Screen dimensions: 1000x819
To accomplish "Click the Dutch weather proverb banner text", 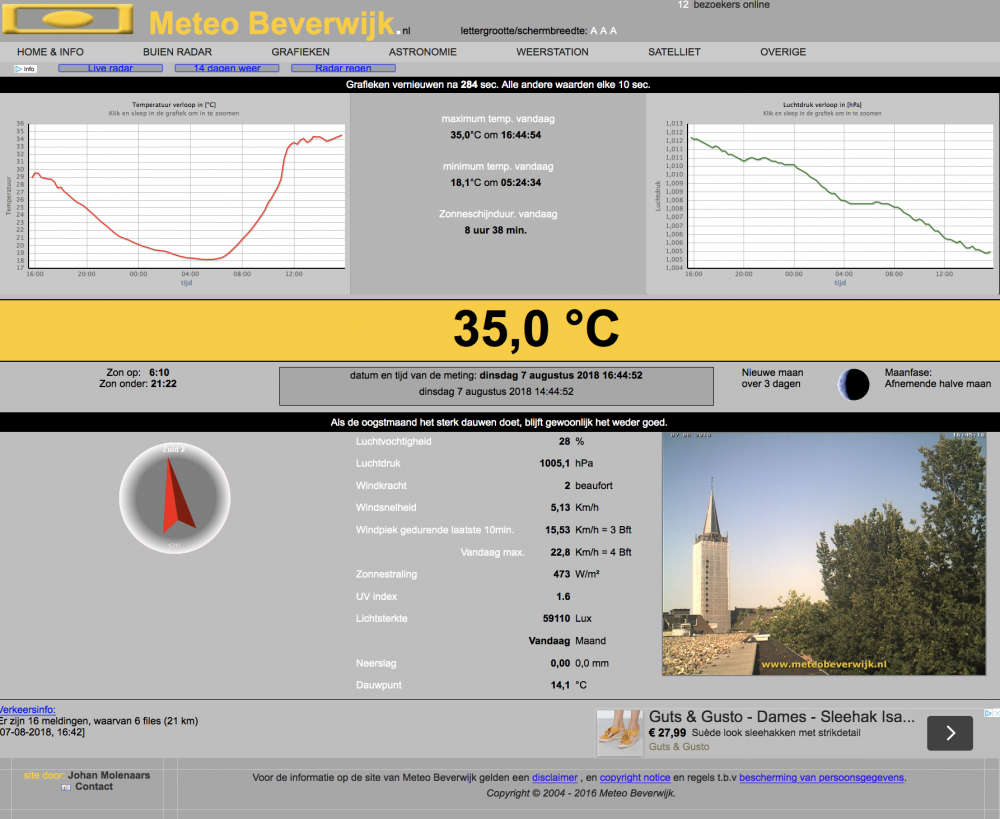I will [x=499, y=423].
